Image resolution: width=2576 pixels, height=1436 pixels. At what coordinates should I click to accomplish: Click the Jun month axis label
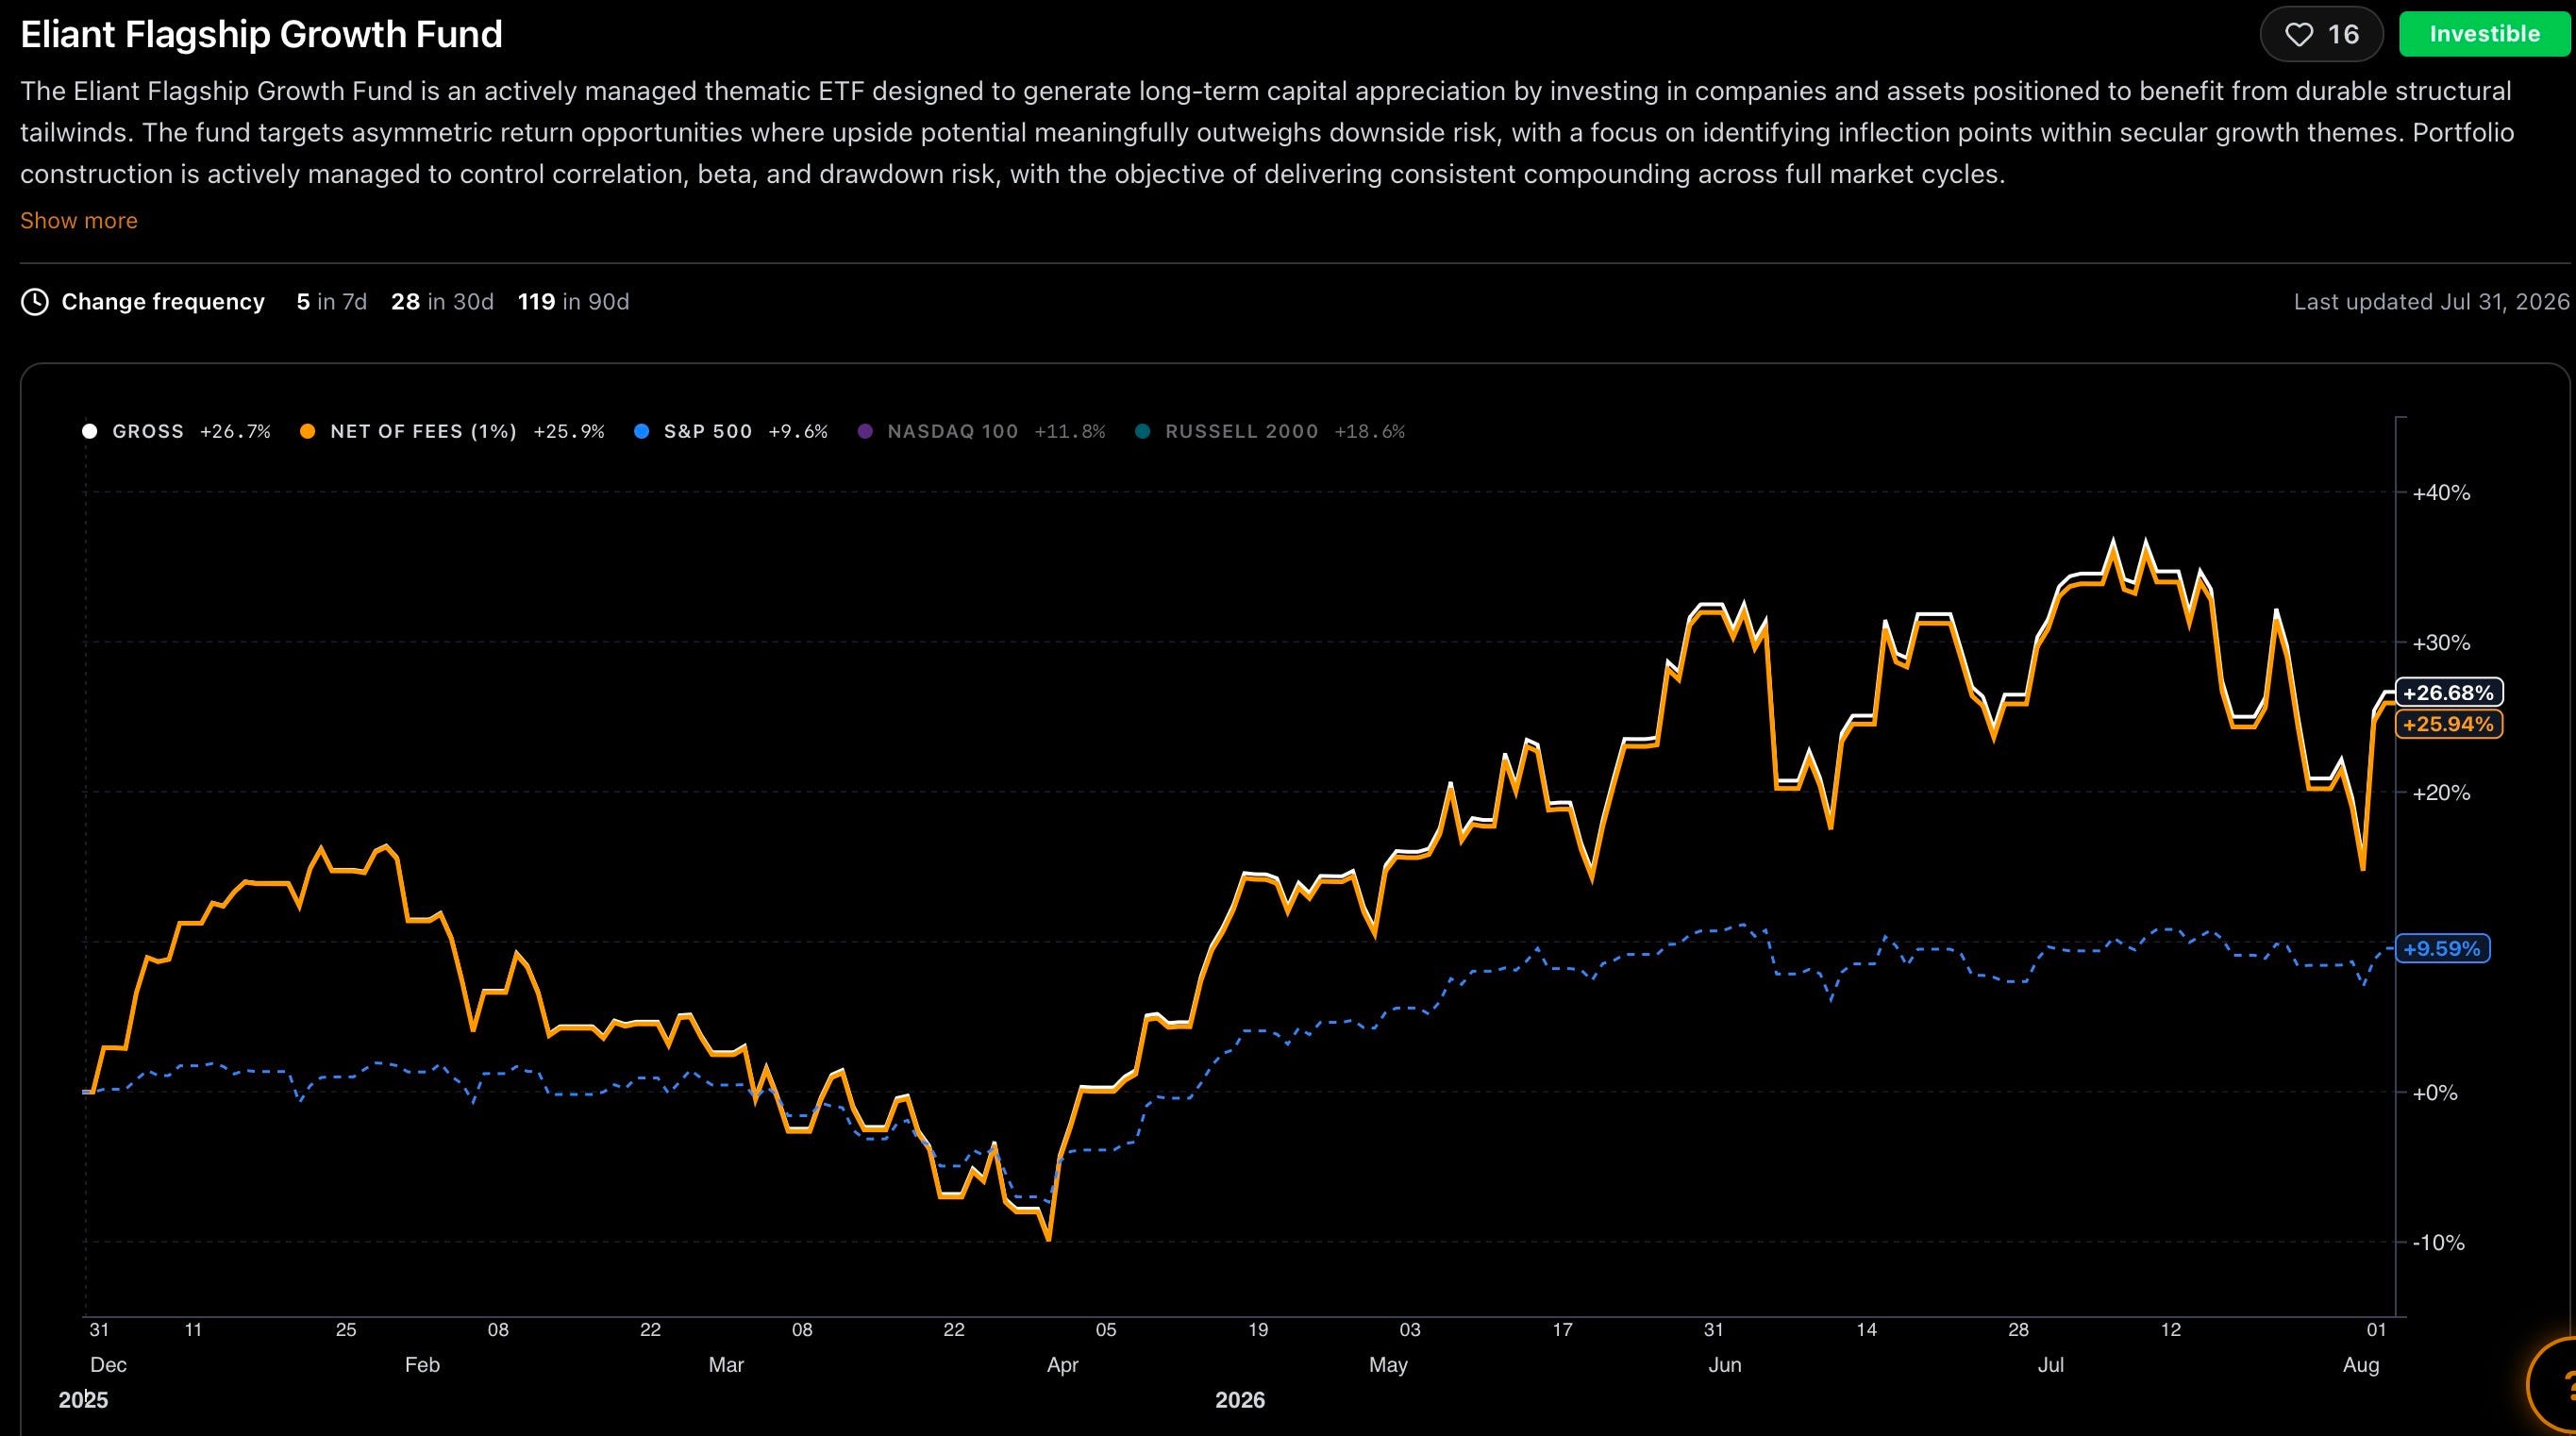[x=1725, y=1365]
